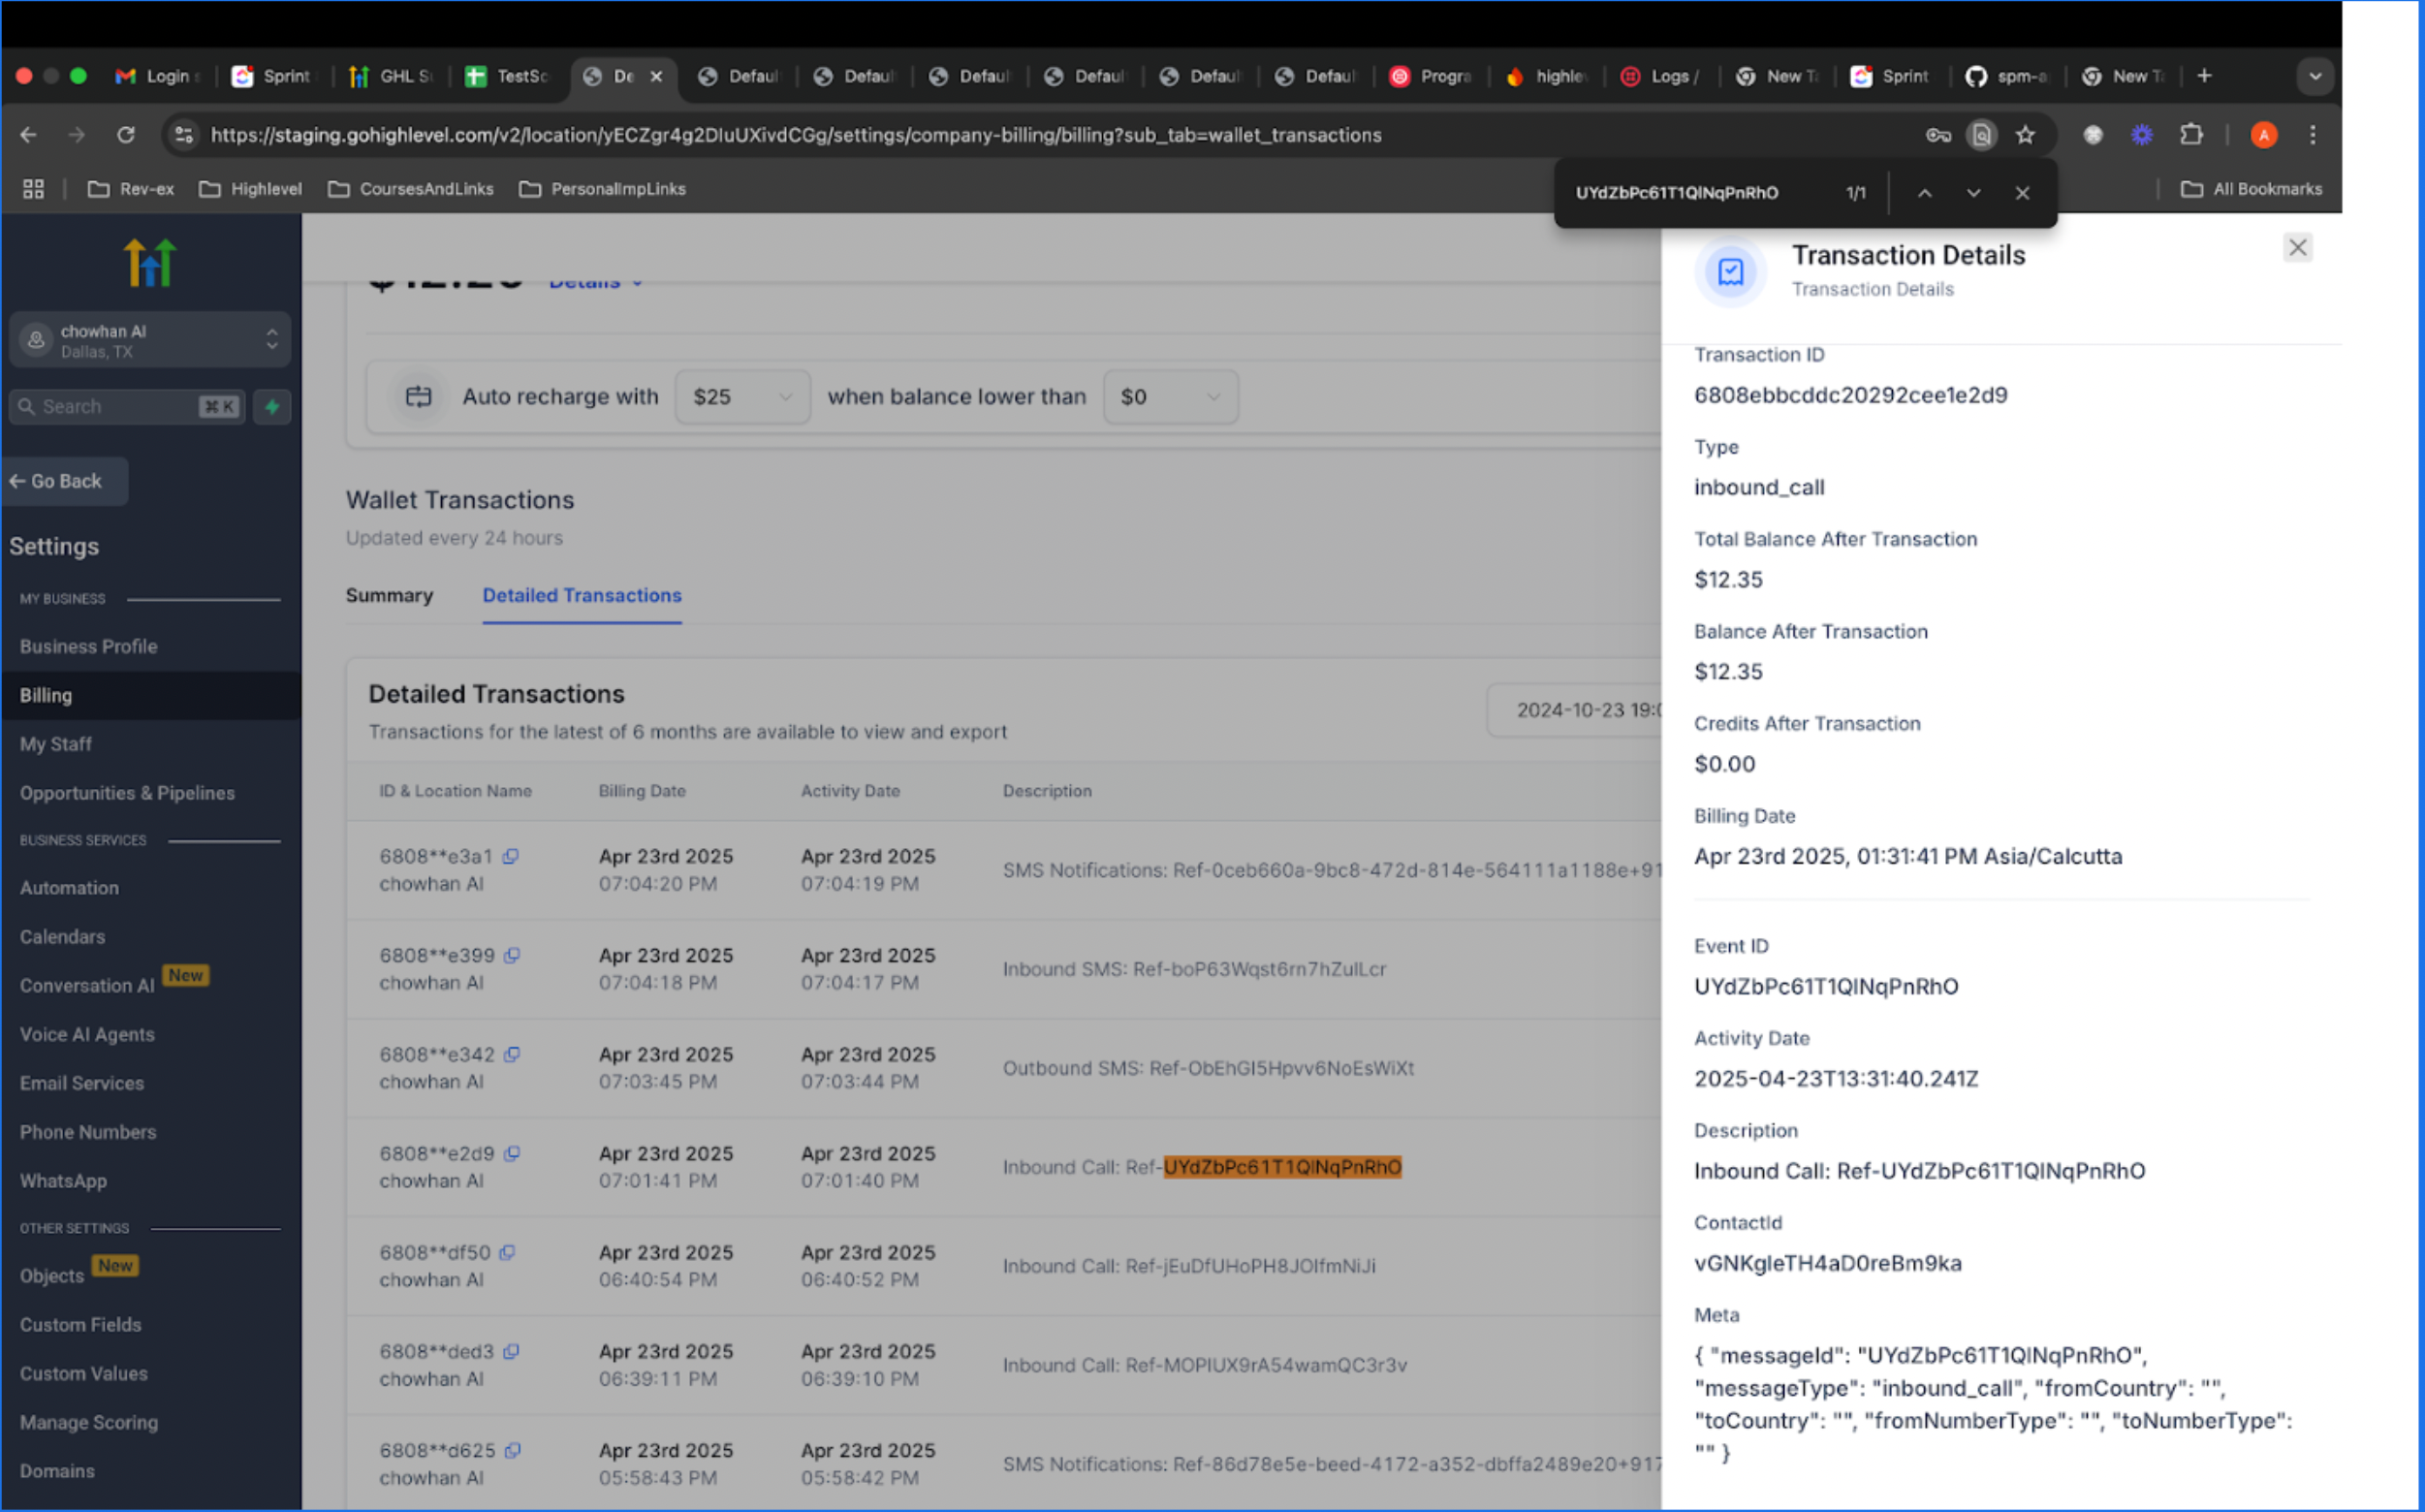Click the HighLevel arrows logo
This screenshot has height=1512, width=2425.
150,263
